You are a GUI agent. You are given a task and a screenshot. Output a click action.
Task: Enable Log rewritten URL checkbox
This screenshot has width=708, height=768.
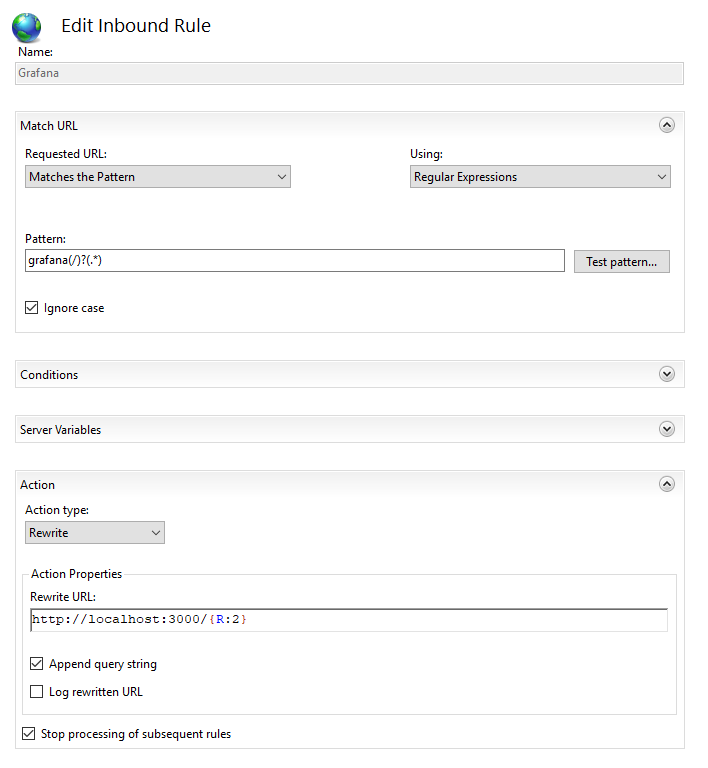click(x=37, y=692)
